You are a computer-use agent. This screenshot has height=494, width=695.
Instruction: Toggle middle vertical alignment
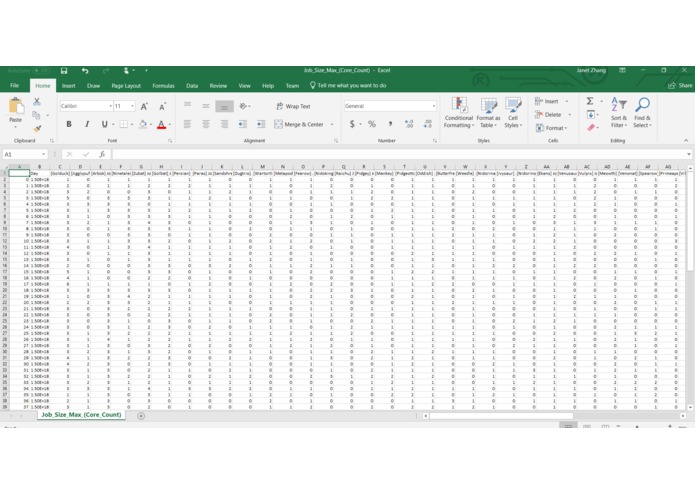206,106
